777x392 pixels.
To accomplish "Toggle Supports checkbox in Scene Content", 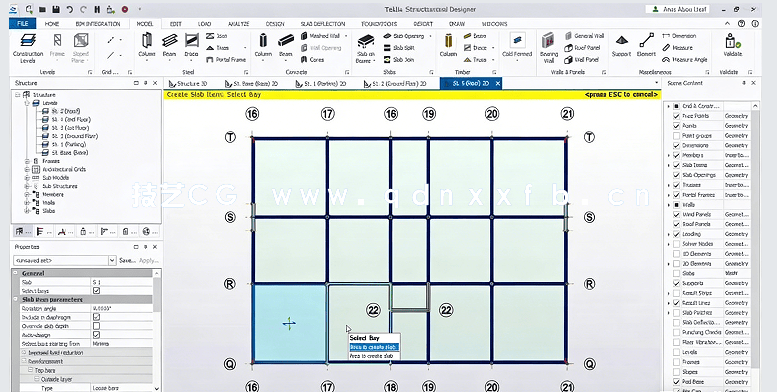I will click(x=676, y=283).
